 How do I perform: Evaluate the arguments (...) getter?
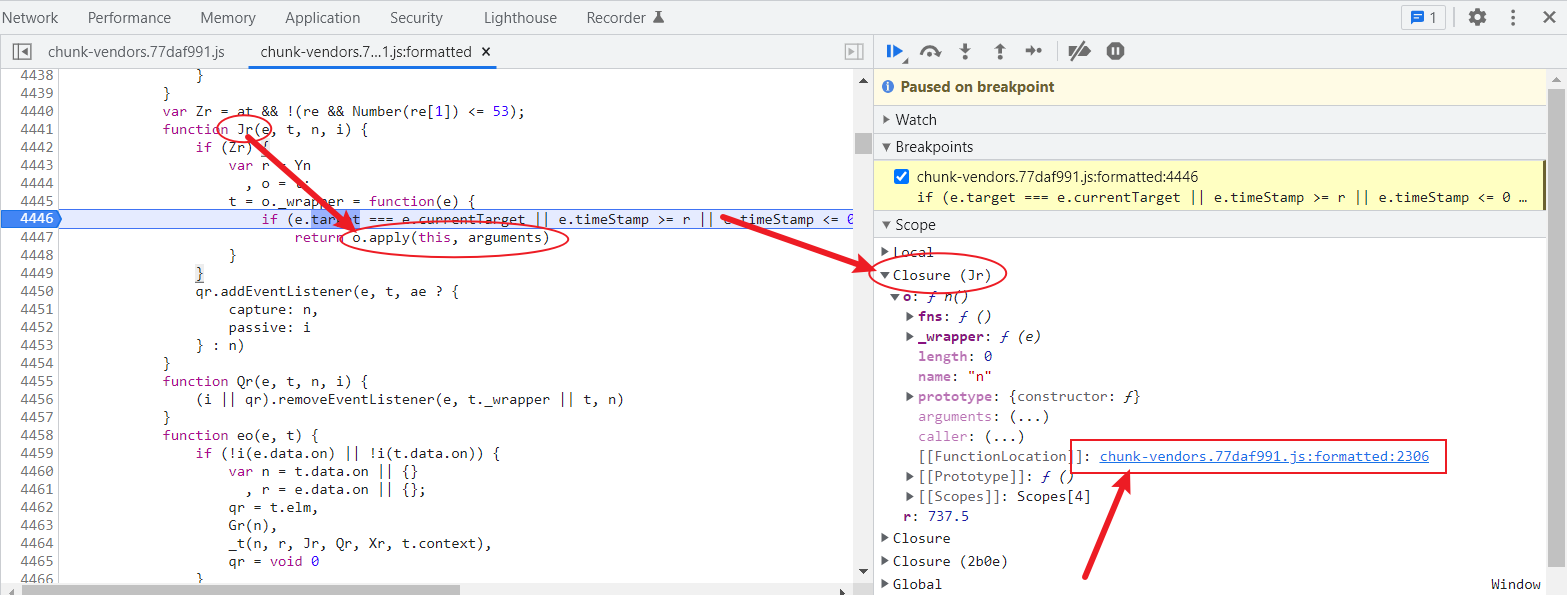[x=1028, y=417]
